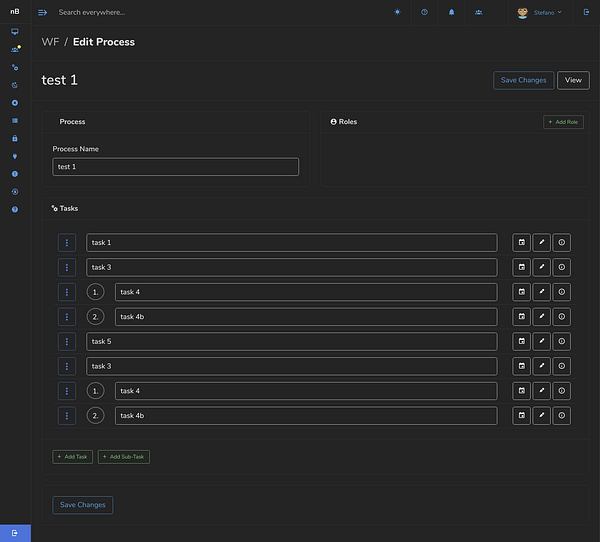Viewport: 600px width, 542px height.
Task: Open calendar icon for task 1
Action: [x=521, y=243]
